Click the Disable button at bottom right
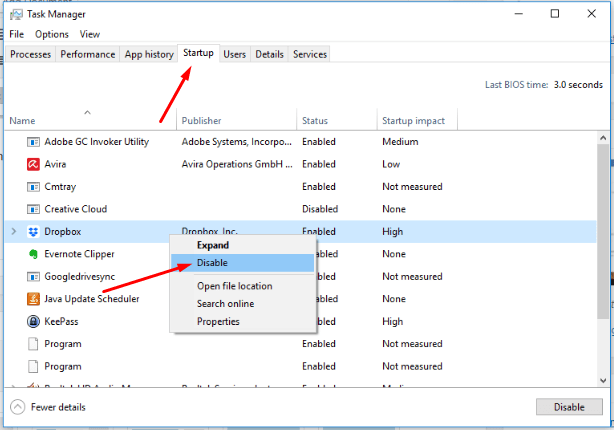 (569, 407)
